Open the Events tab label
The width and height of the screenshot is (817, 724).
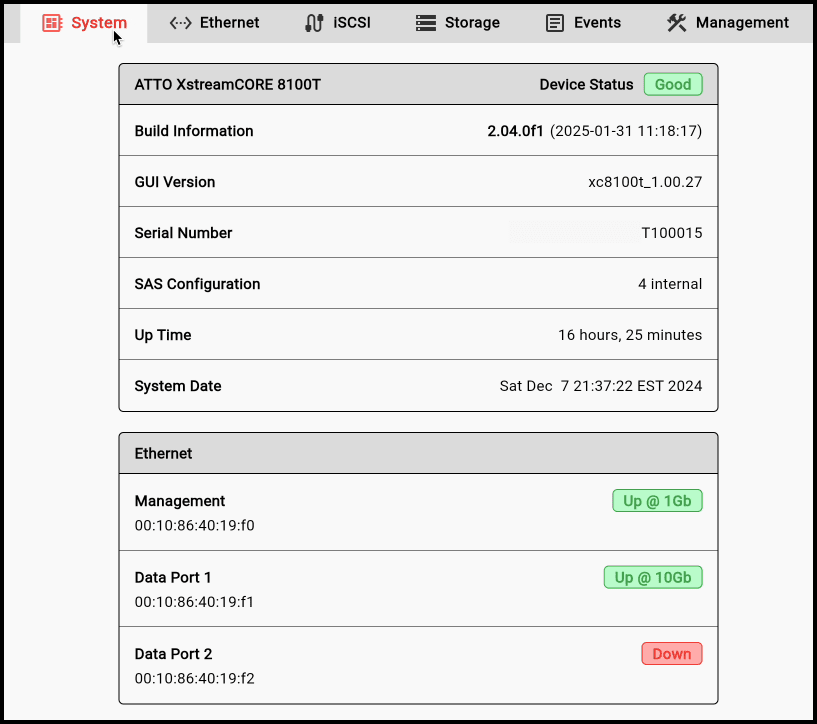point(597,23)
